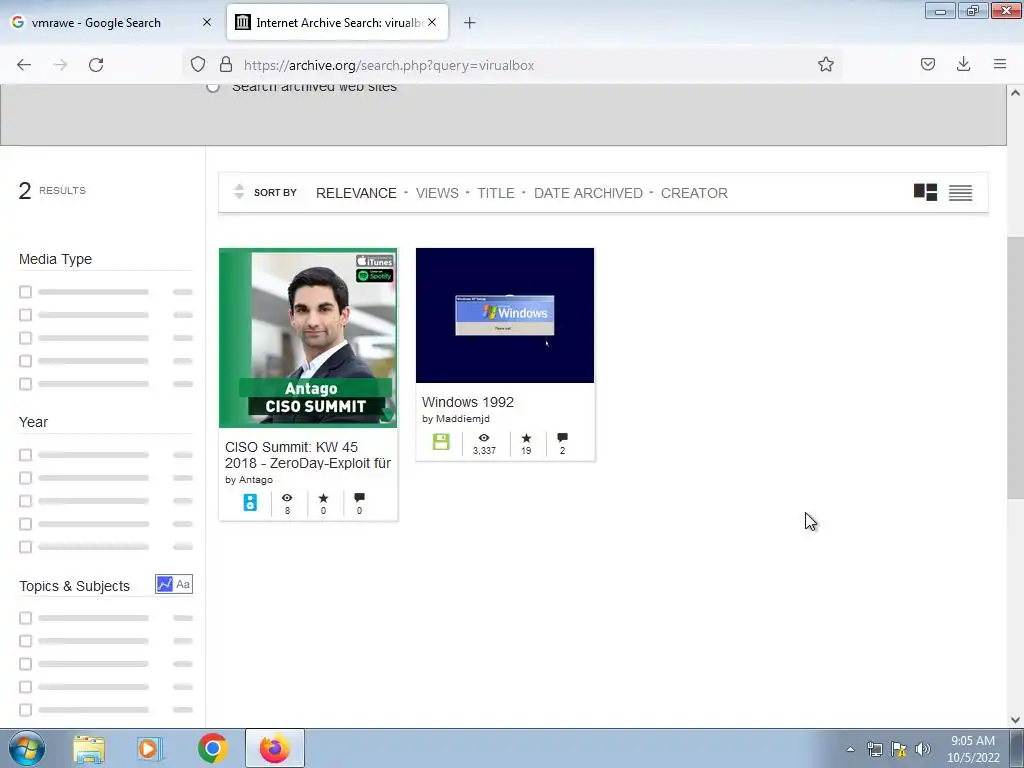Screen dimensions: 1024x768
Task: Click the page vertical scrollbar thumb
Action: [x=1015, y=368]
